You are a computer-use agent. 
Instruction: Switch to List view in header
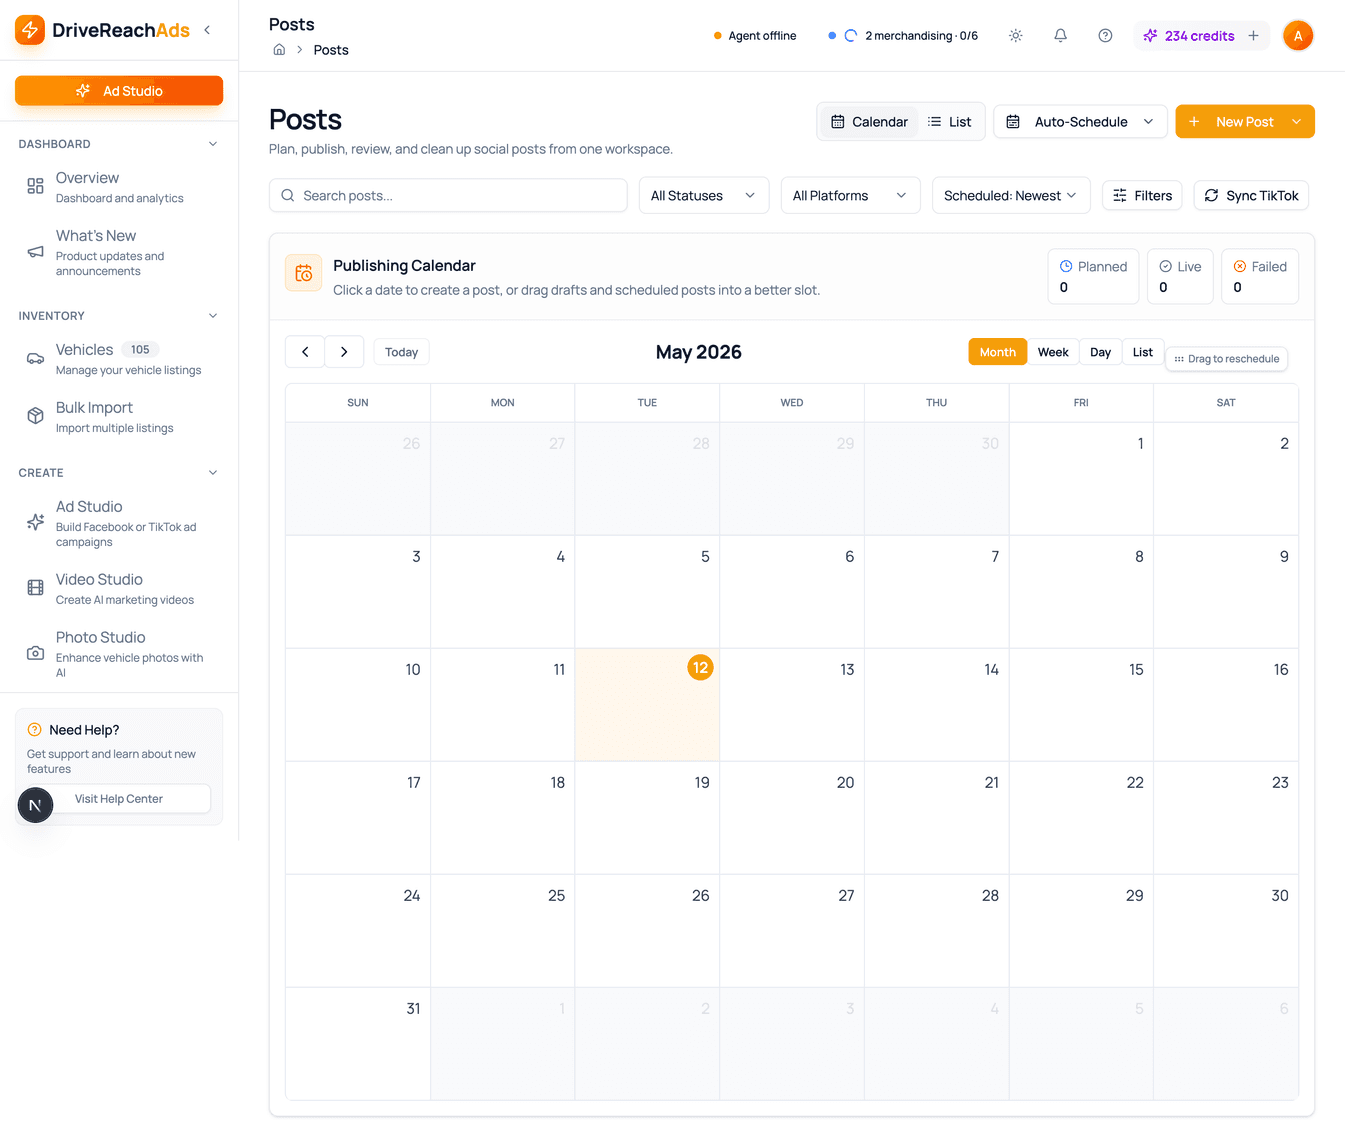click(949, 122)
